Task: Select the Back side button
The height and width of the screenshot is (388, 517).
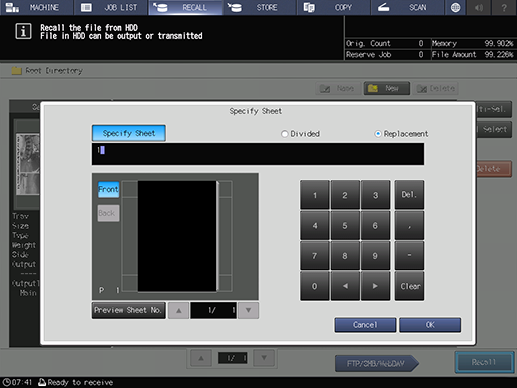Action: click(x=108, y=213)
